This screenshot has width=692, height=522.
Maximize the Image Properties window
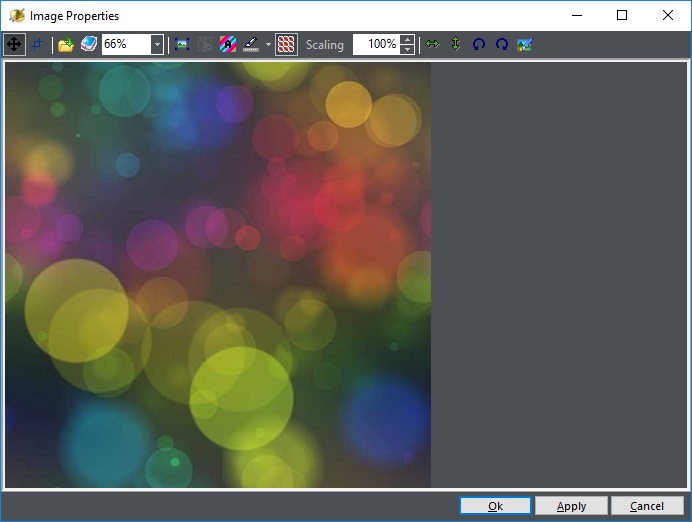(622, 15)
